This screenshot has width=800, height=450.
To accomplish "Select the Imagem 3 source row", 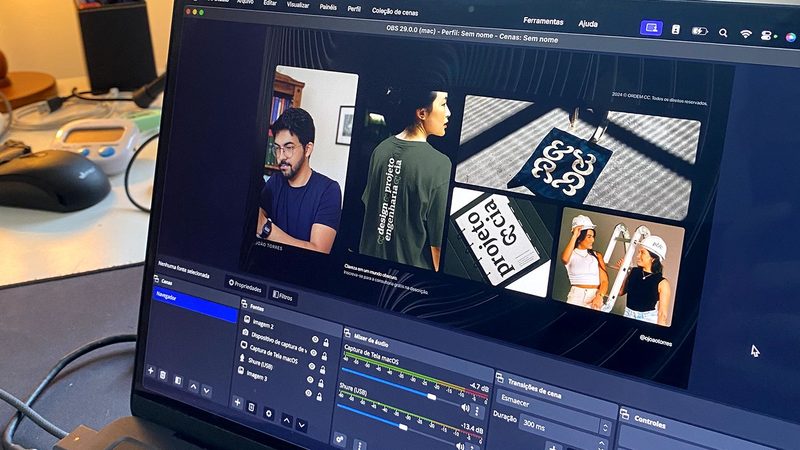I will (x=280, y=384).
